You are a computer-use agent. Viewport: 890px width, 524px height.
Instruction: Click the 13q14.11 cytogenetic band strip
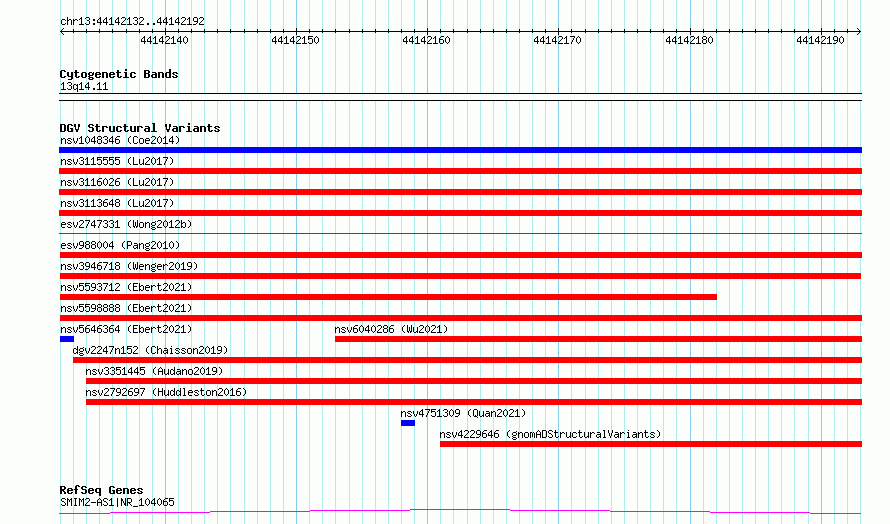tap(460, 97)
